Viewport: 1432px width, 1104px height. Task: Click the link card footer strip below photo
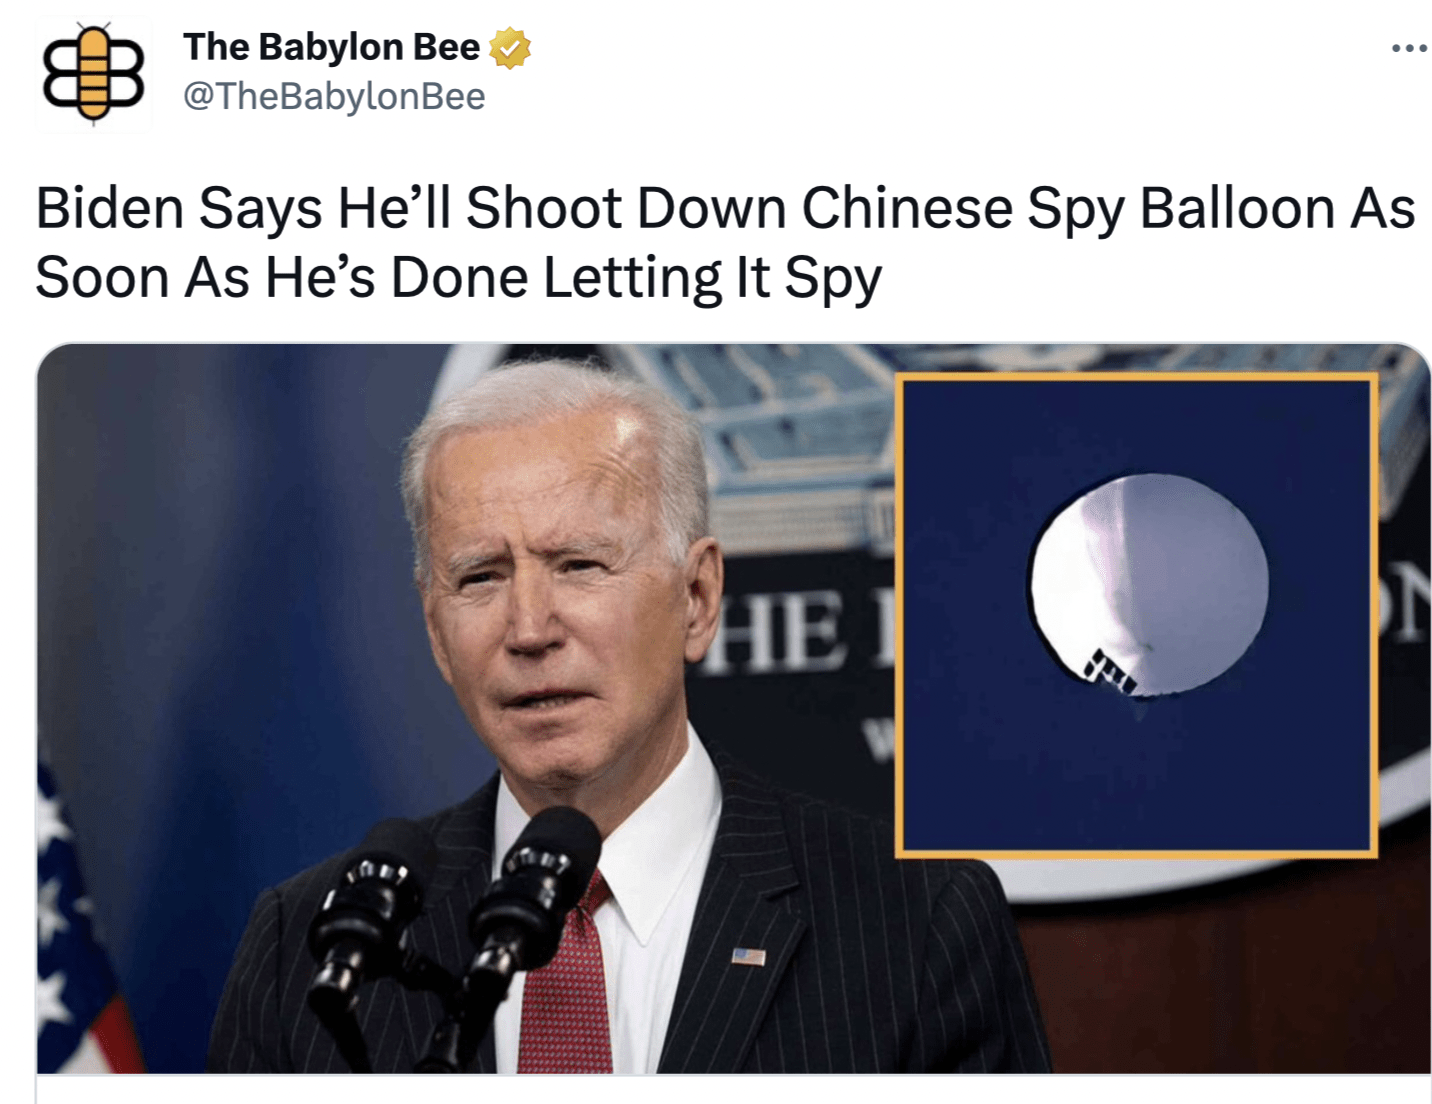(733, 1089)
